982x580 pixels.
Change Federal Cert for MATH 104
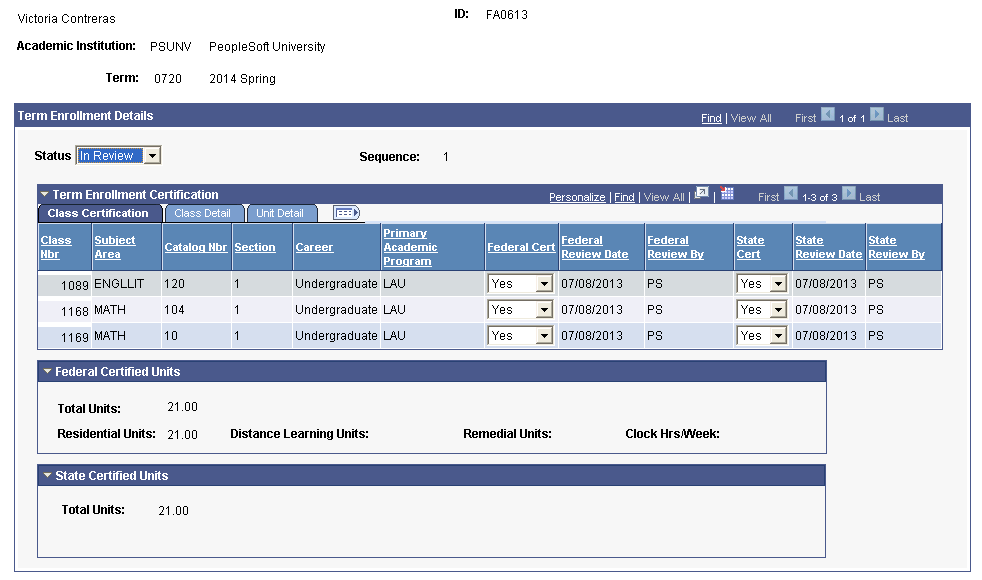coord(540,309)
